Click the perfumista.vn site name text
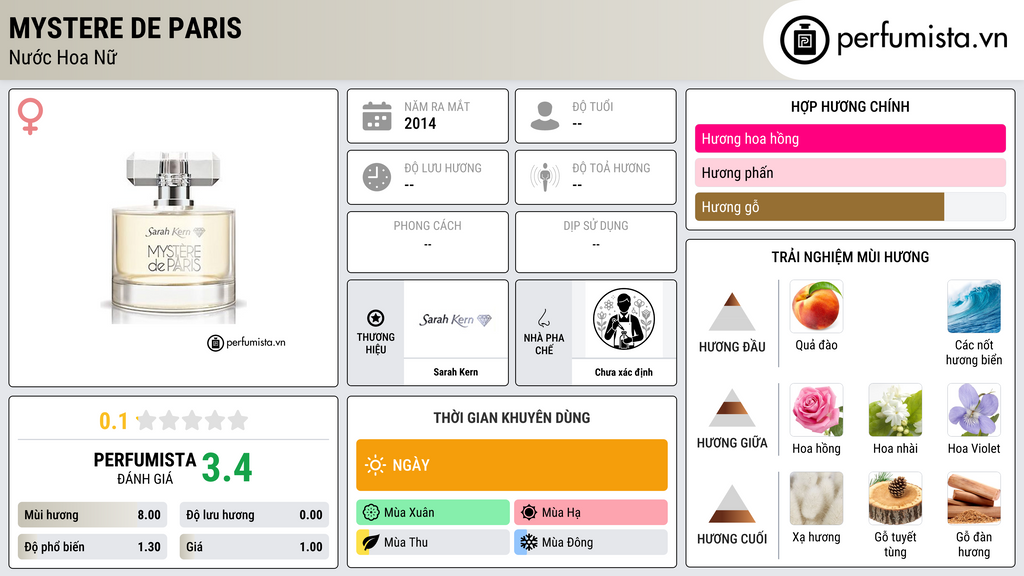Viewport: 1024px width, 576px height. click(x=922, y=38)
